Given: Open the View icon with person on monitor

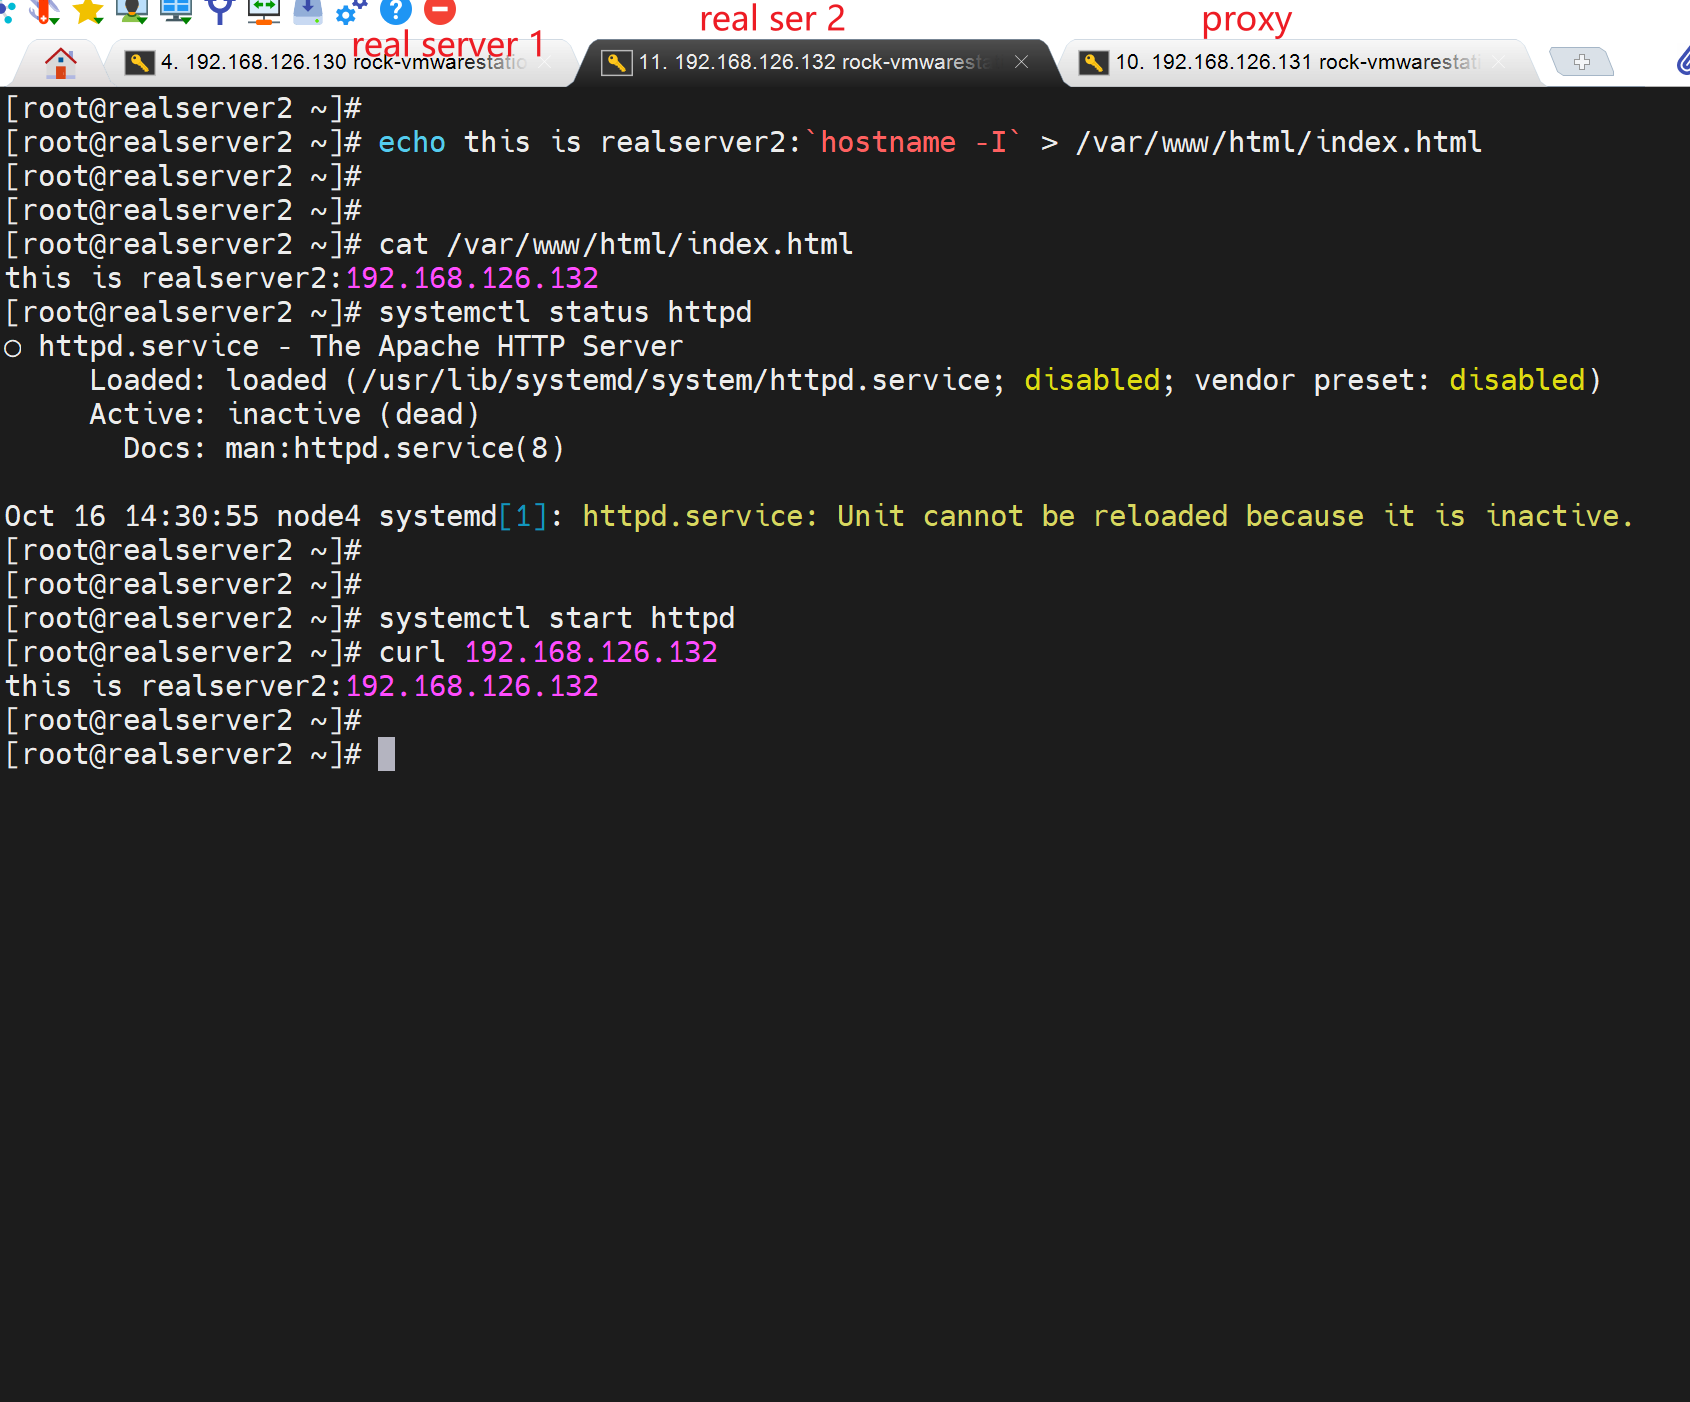Looking at the screenshot, I should click(132, 11).
